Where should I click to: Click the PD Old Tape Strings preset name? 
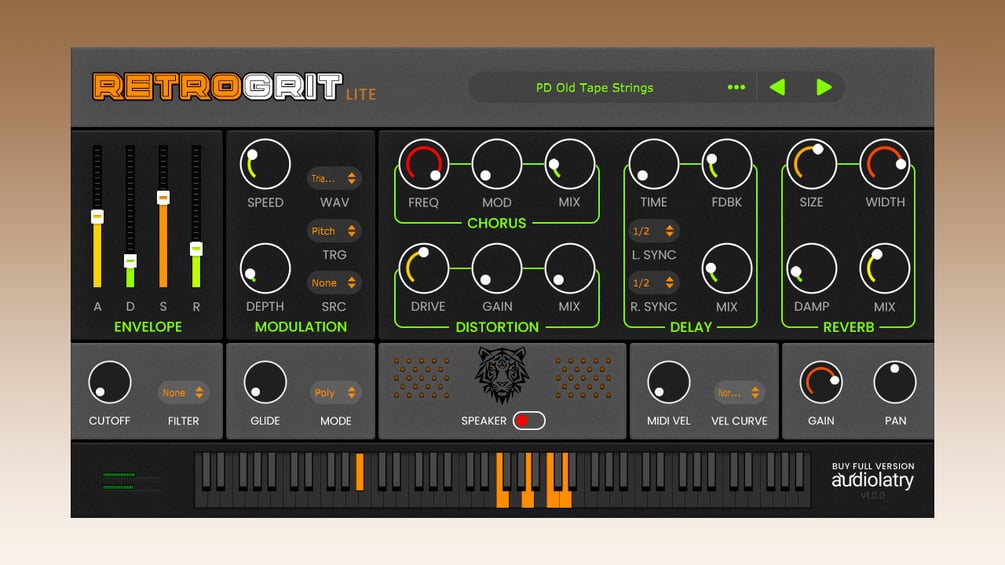click(595, 88)
